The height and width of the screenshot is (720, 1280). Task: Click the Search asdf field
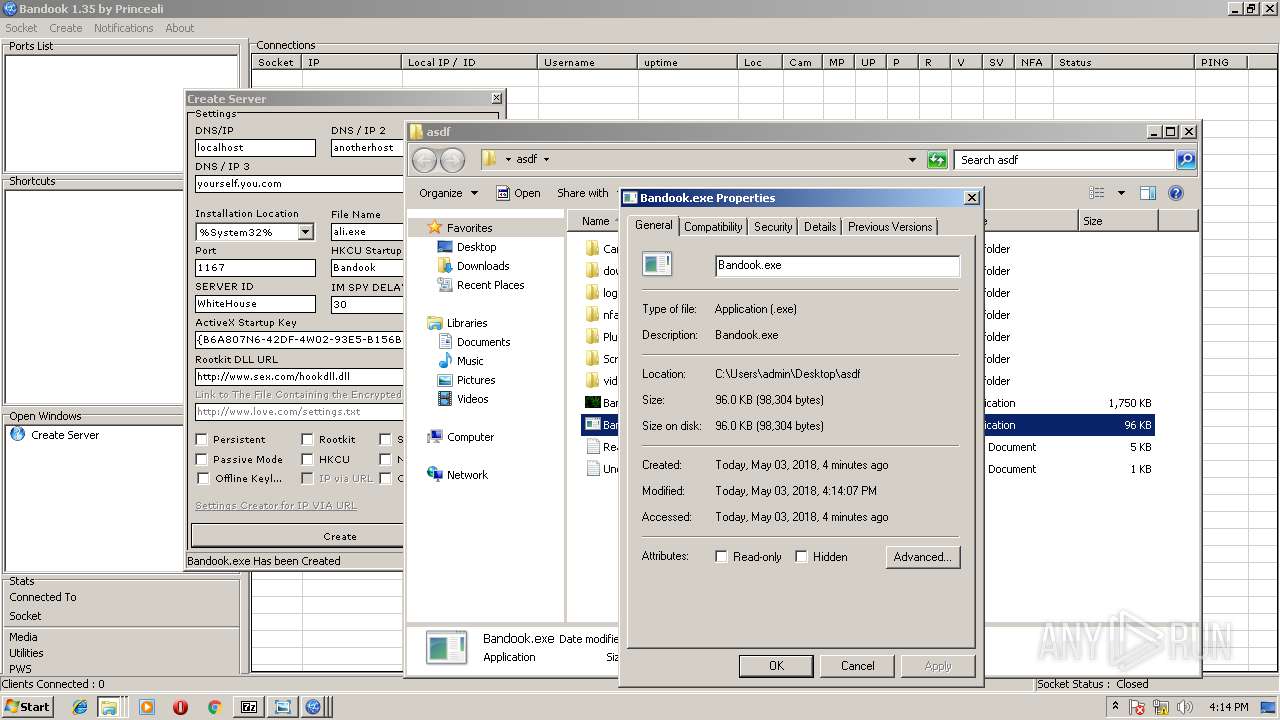click(1064, 160)
